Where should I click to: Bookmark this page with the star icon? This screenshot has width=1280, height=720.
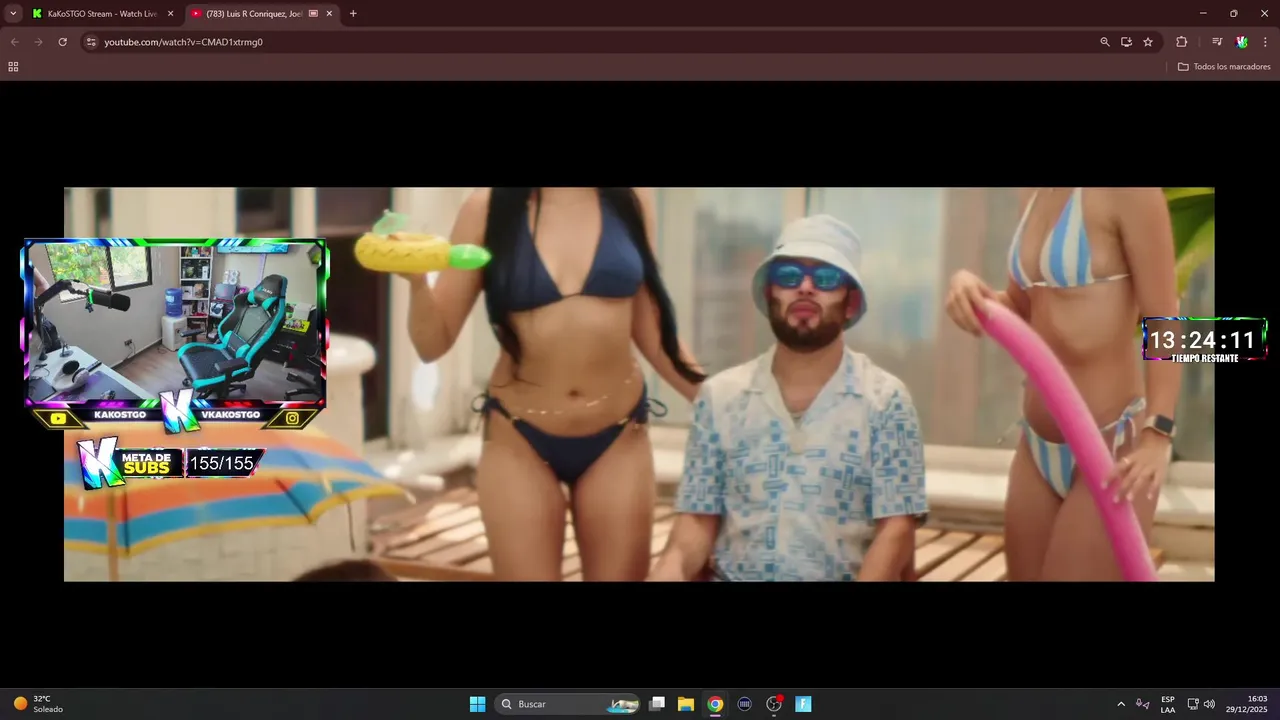pyautogui.click(x=1148, y=42)
